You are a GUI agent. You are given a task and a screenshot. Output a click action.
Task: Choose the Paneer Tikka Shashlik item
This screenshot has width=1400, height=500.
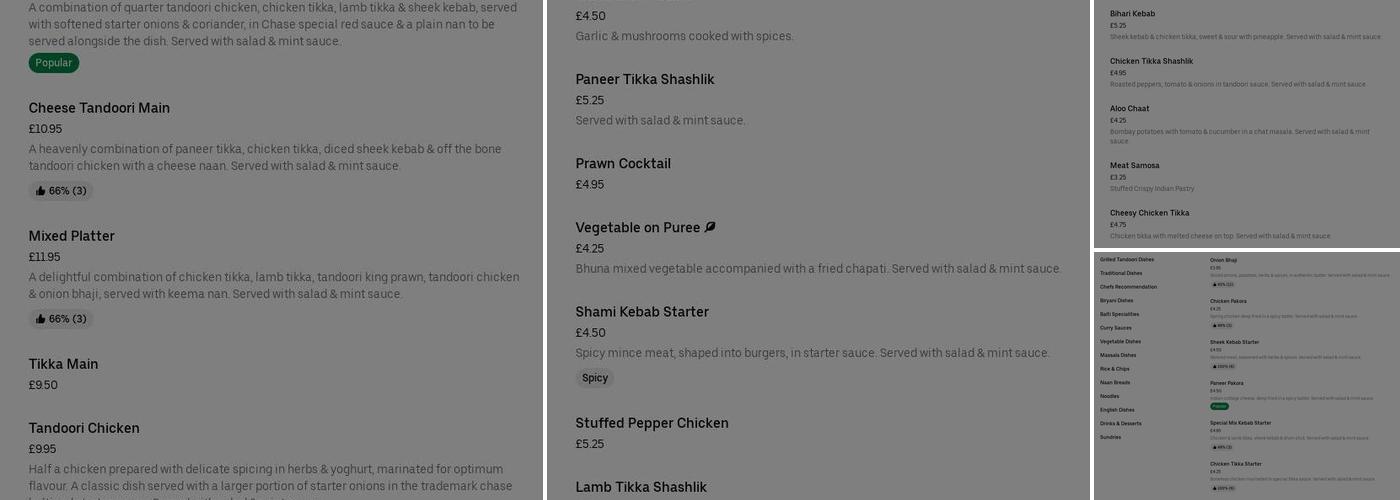pyautogui.click(x=645, y=80)
